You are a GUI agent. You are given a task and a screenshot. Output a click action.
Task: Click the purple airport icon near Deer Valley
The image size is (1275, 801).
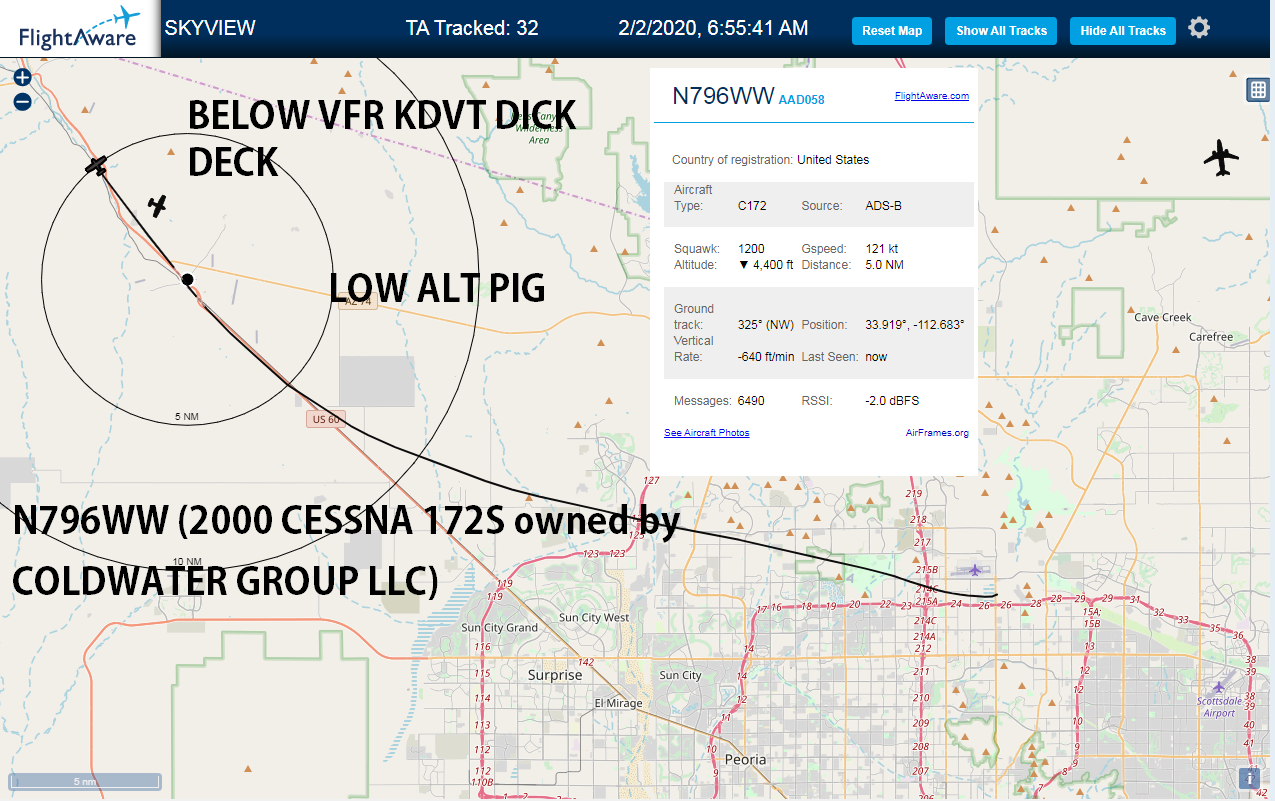pyautogui.click(x=975, y=569)
